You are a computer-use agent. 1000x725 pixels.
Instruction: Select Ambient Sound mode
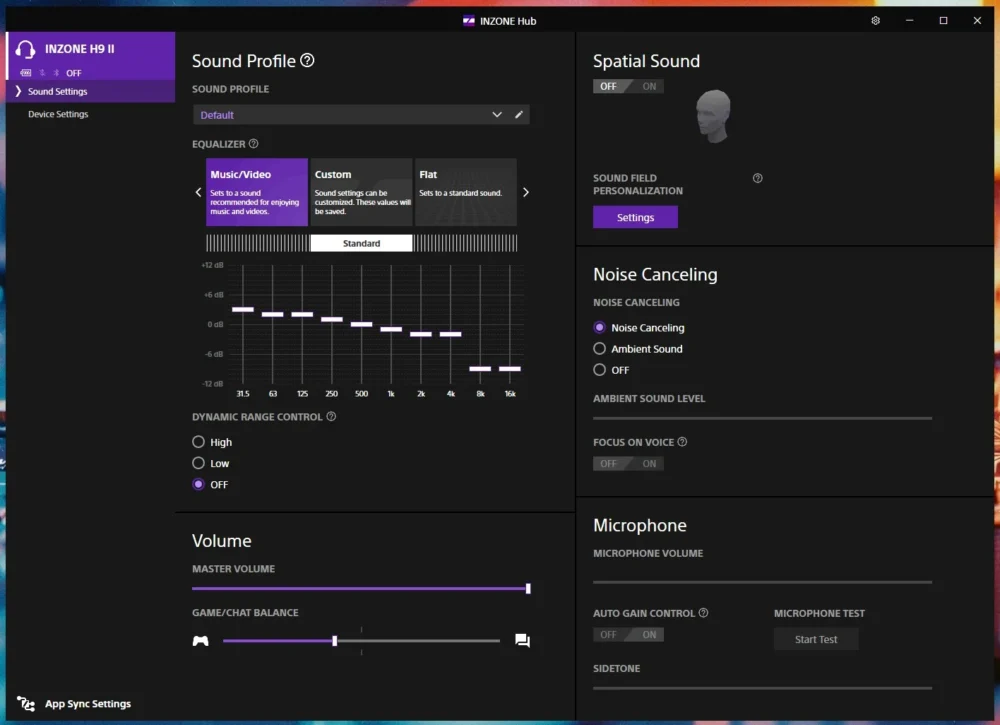coord(599,349)
